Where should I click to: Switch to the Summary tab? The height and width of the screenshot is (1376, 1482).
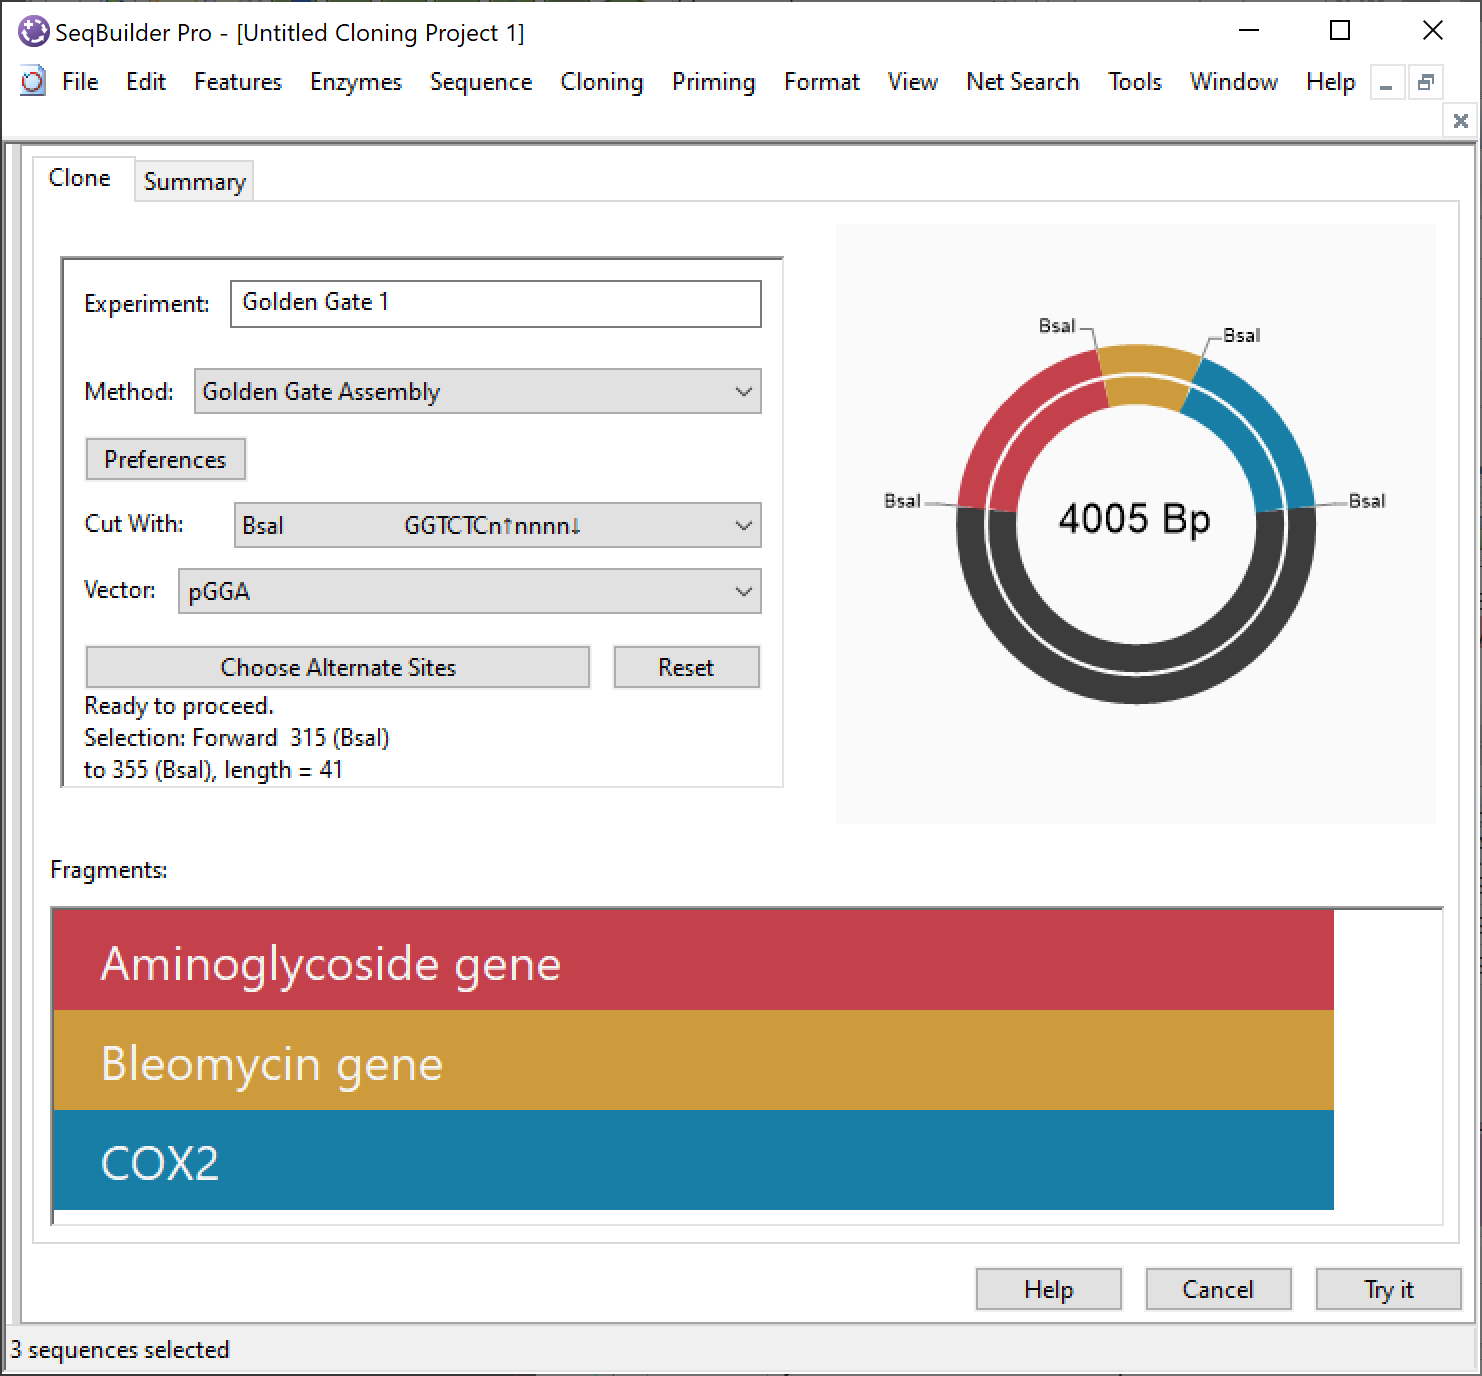tap(194, 182)
